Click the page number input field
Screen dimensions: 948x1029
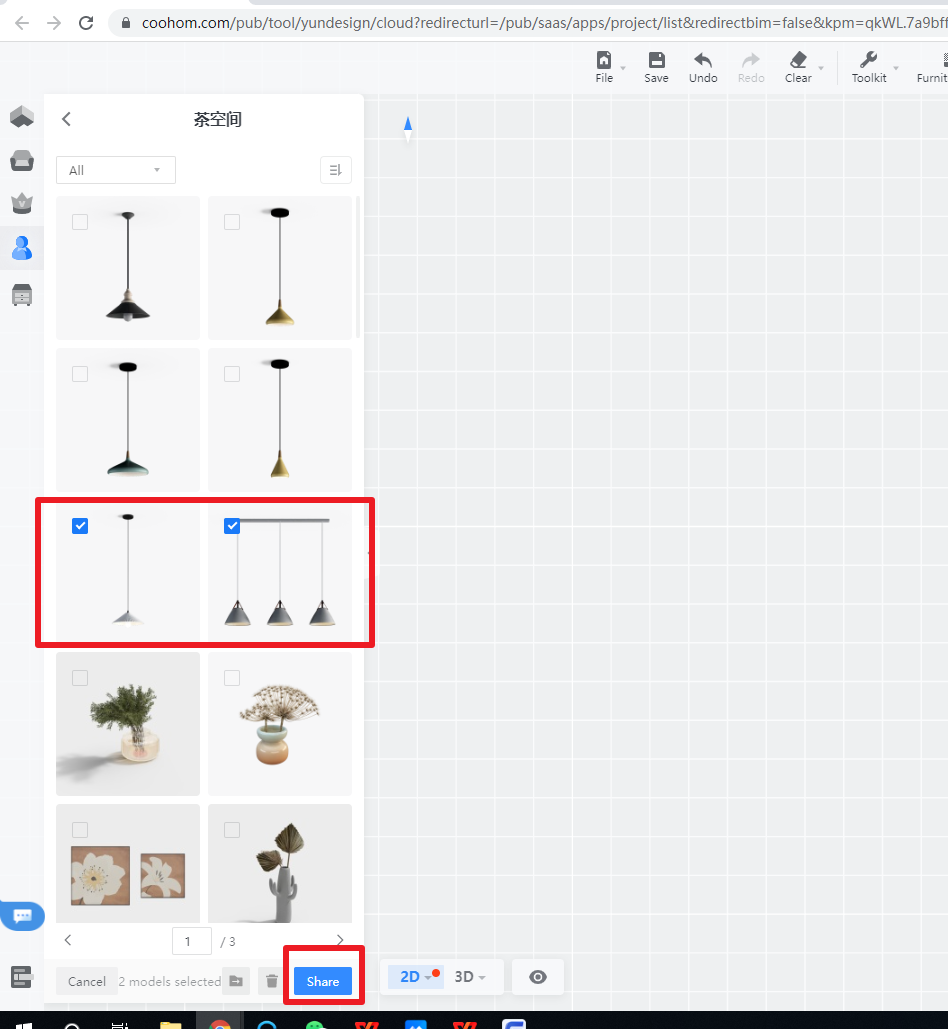click(191, 941)
